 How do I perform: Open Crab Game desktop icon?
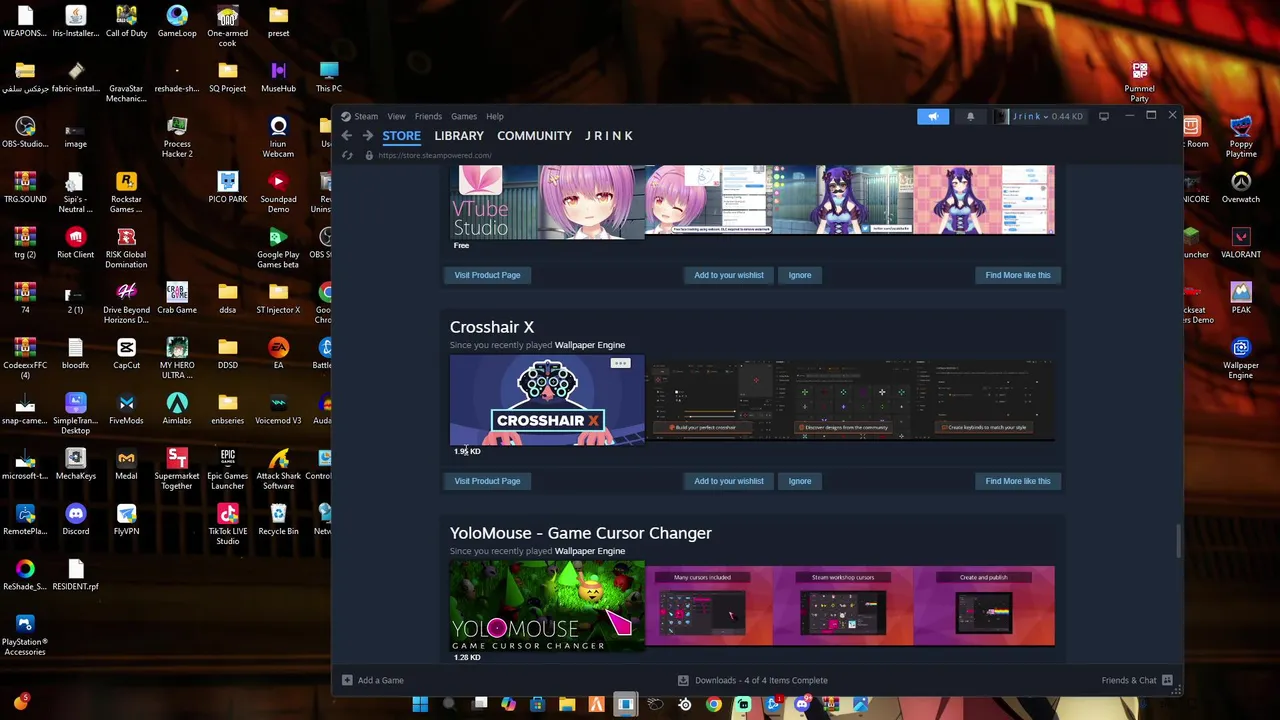[177, 298]
